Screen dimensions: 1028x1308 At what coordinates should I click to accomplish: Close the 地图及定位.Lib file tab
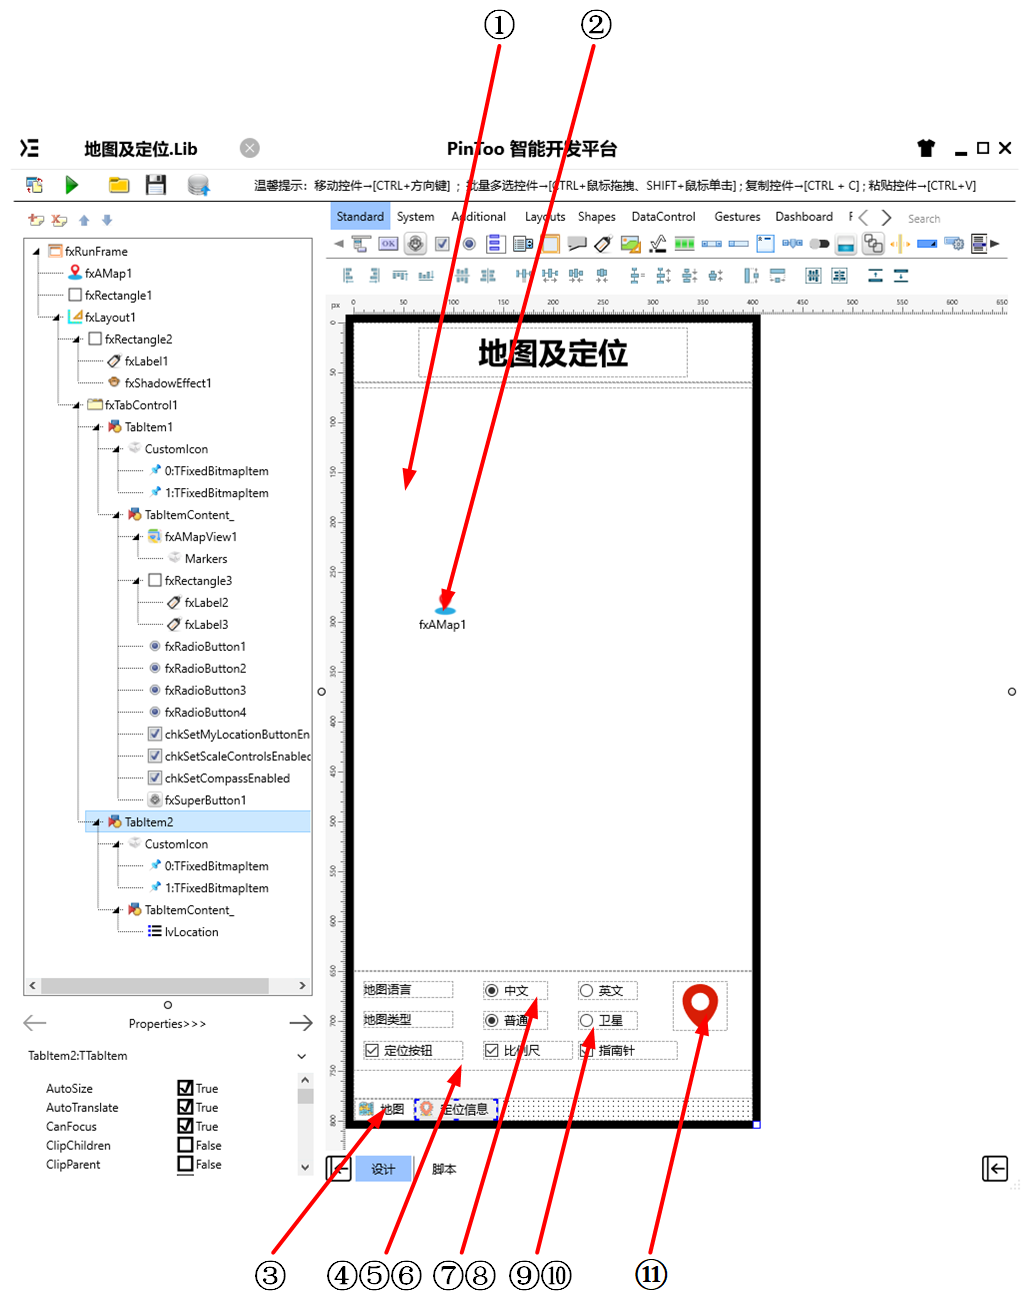click(250, 148)
